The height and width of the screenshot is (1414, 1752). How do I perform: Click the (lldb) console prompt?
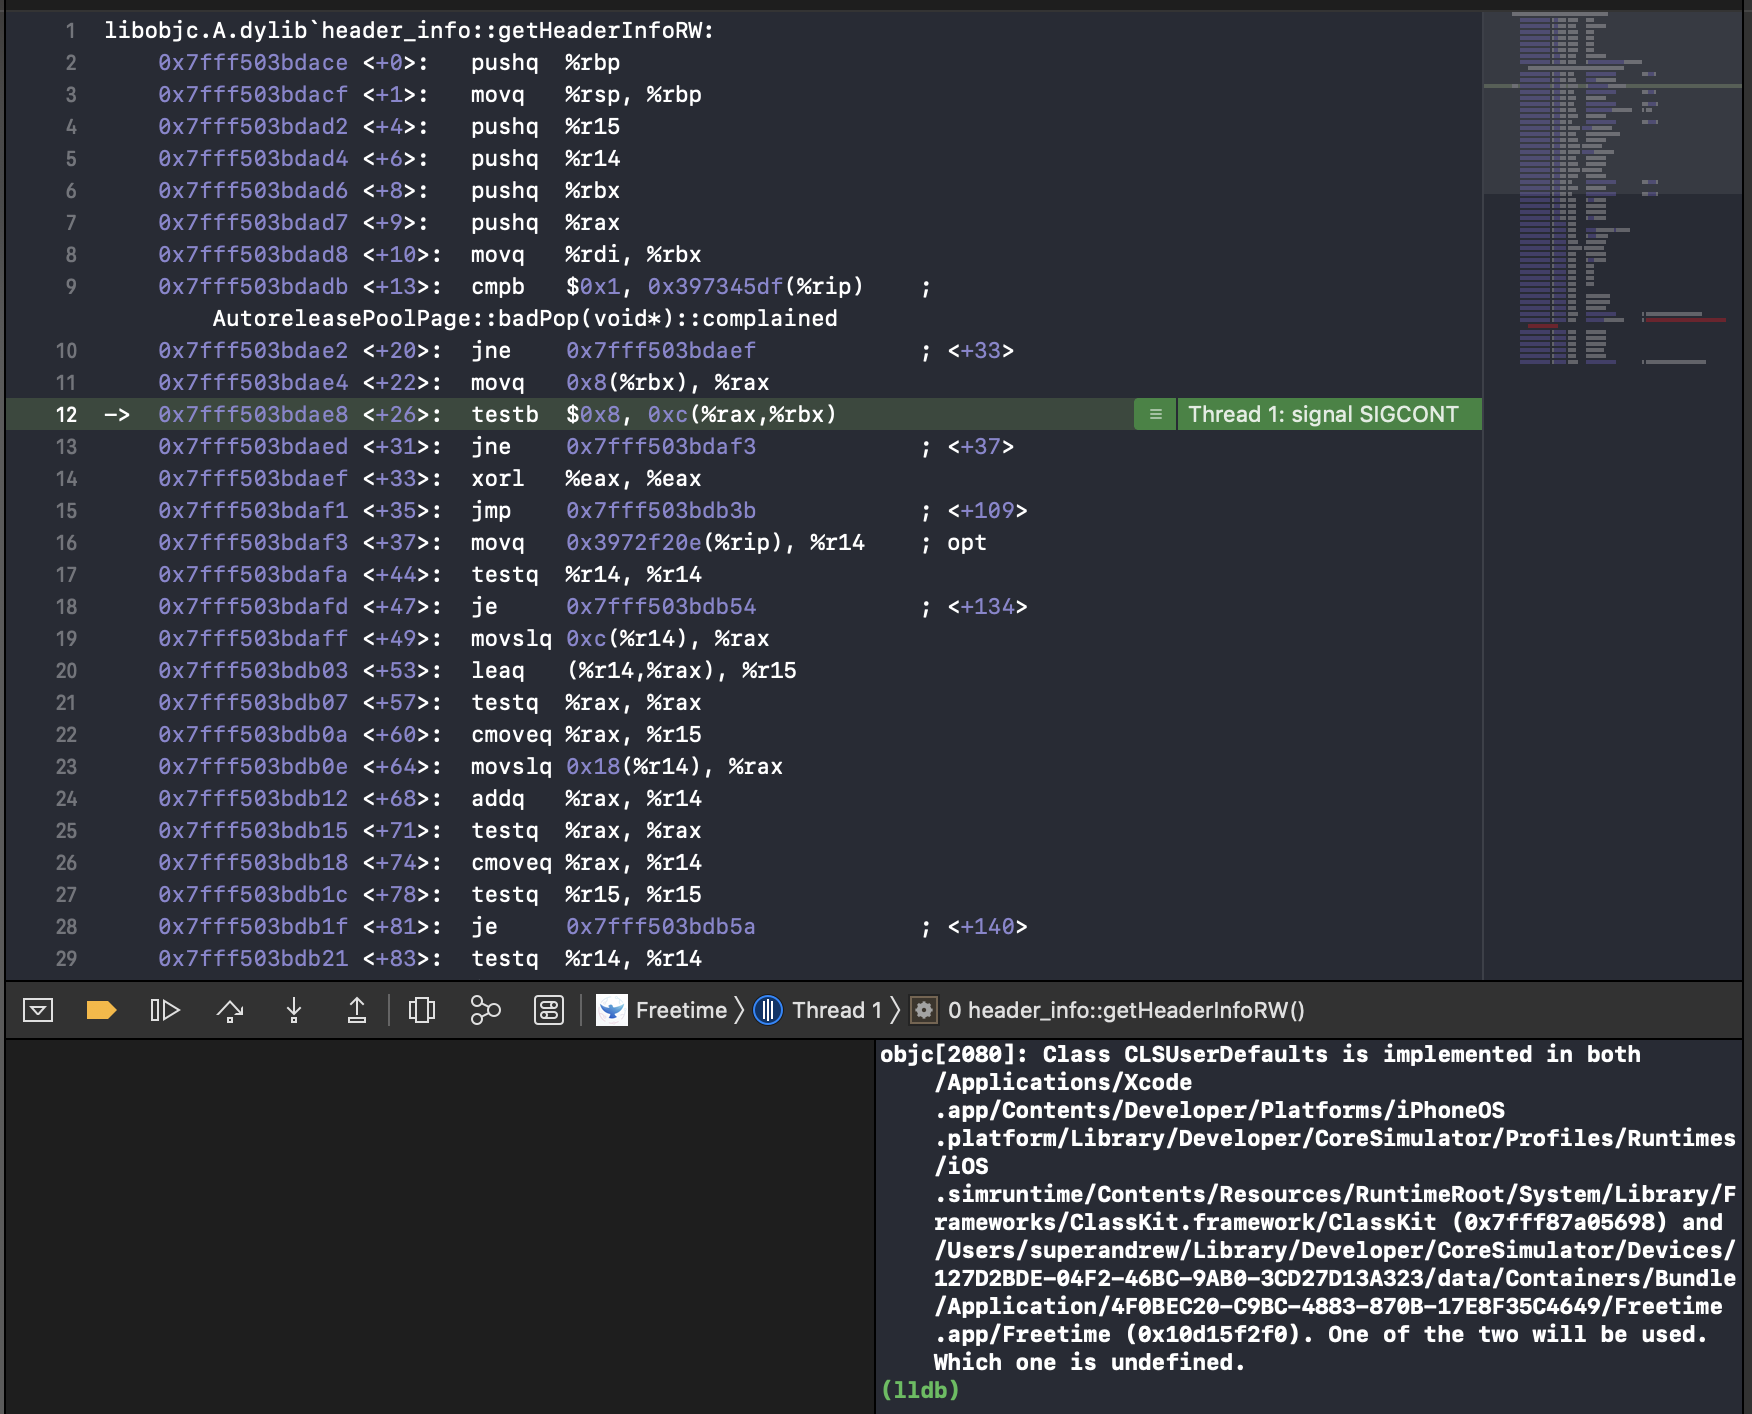click(x=920, y=1390)
